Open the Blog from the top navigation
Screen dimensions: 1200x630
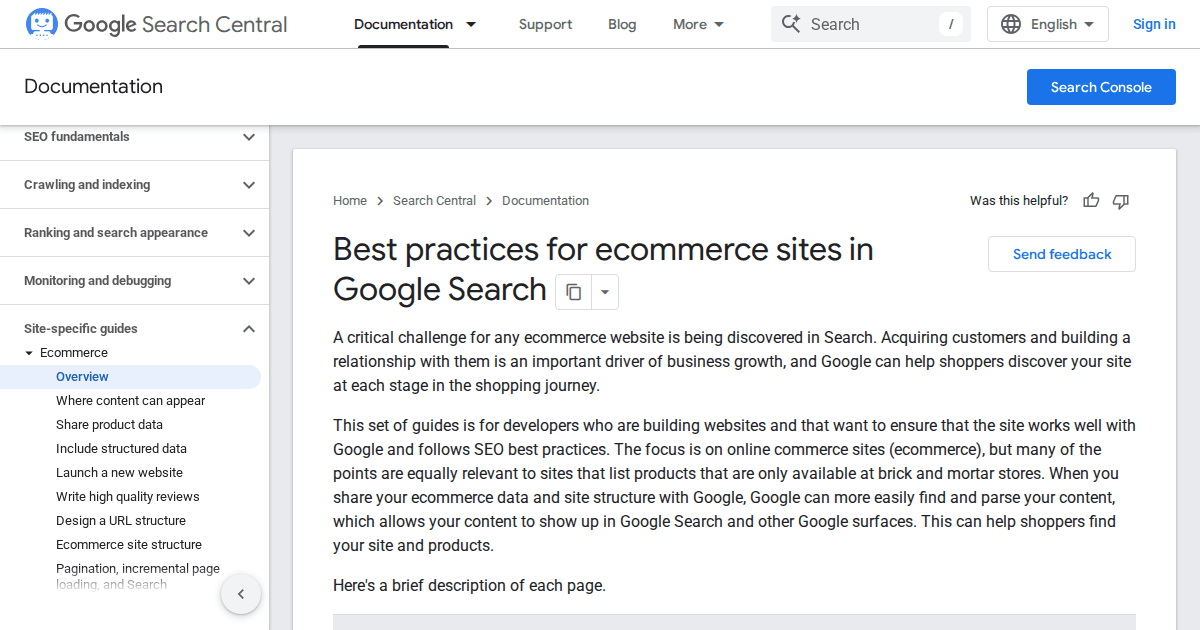click(622, 23)
